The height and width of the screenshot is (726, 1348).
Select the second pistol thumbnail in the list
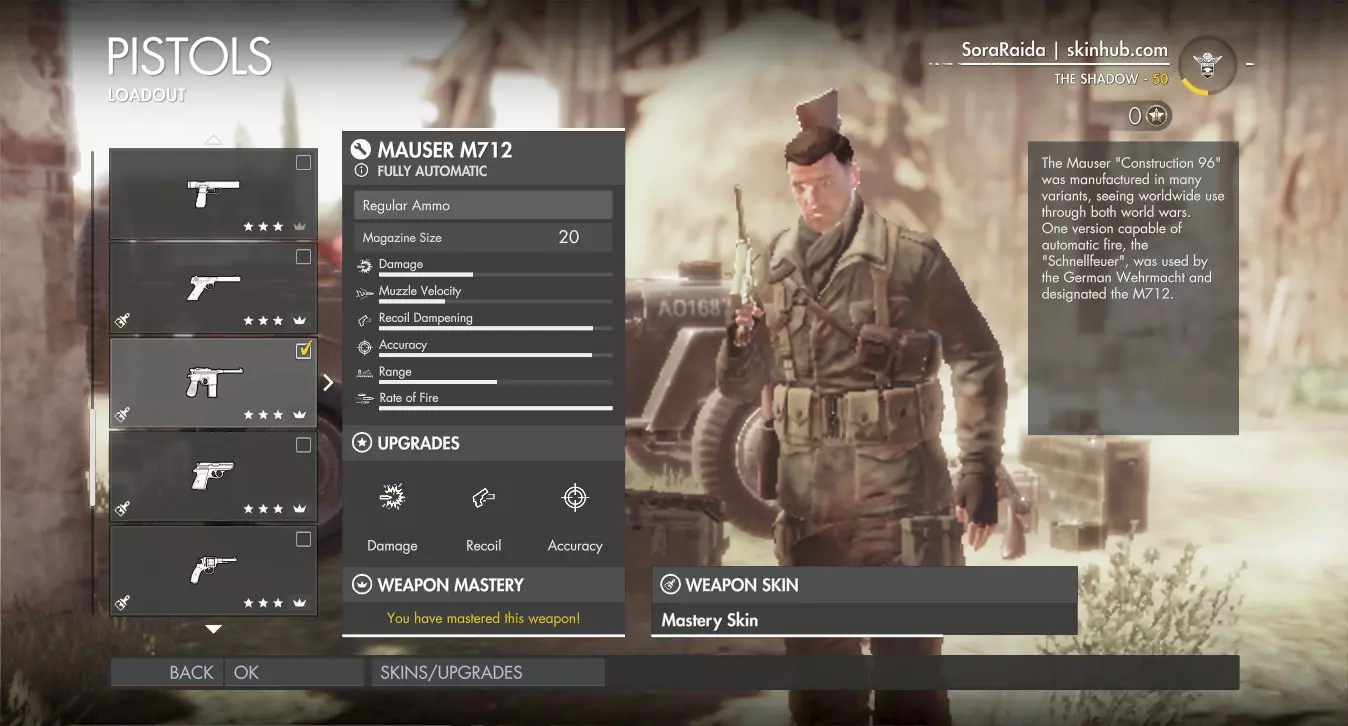213,288
